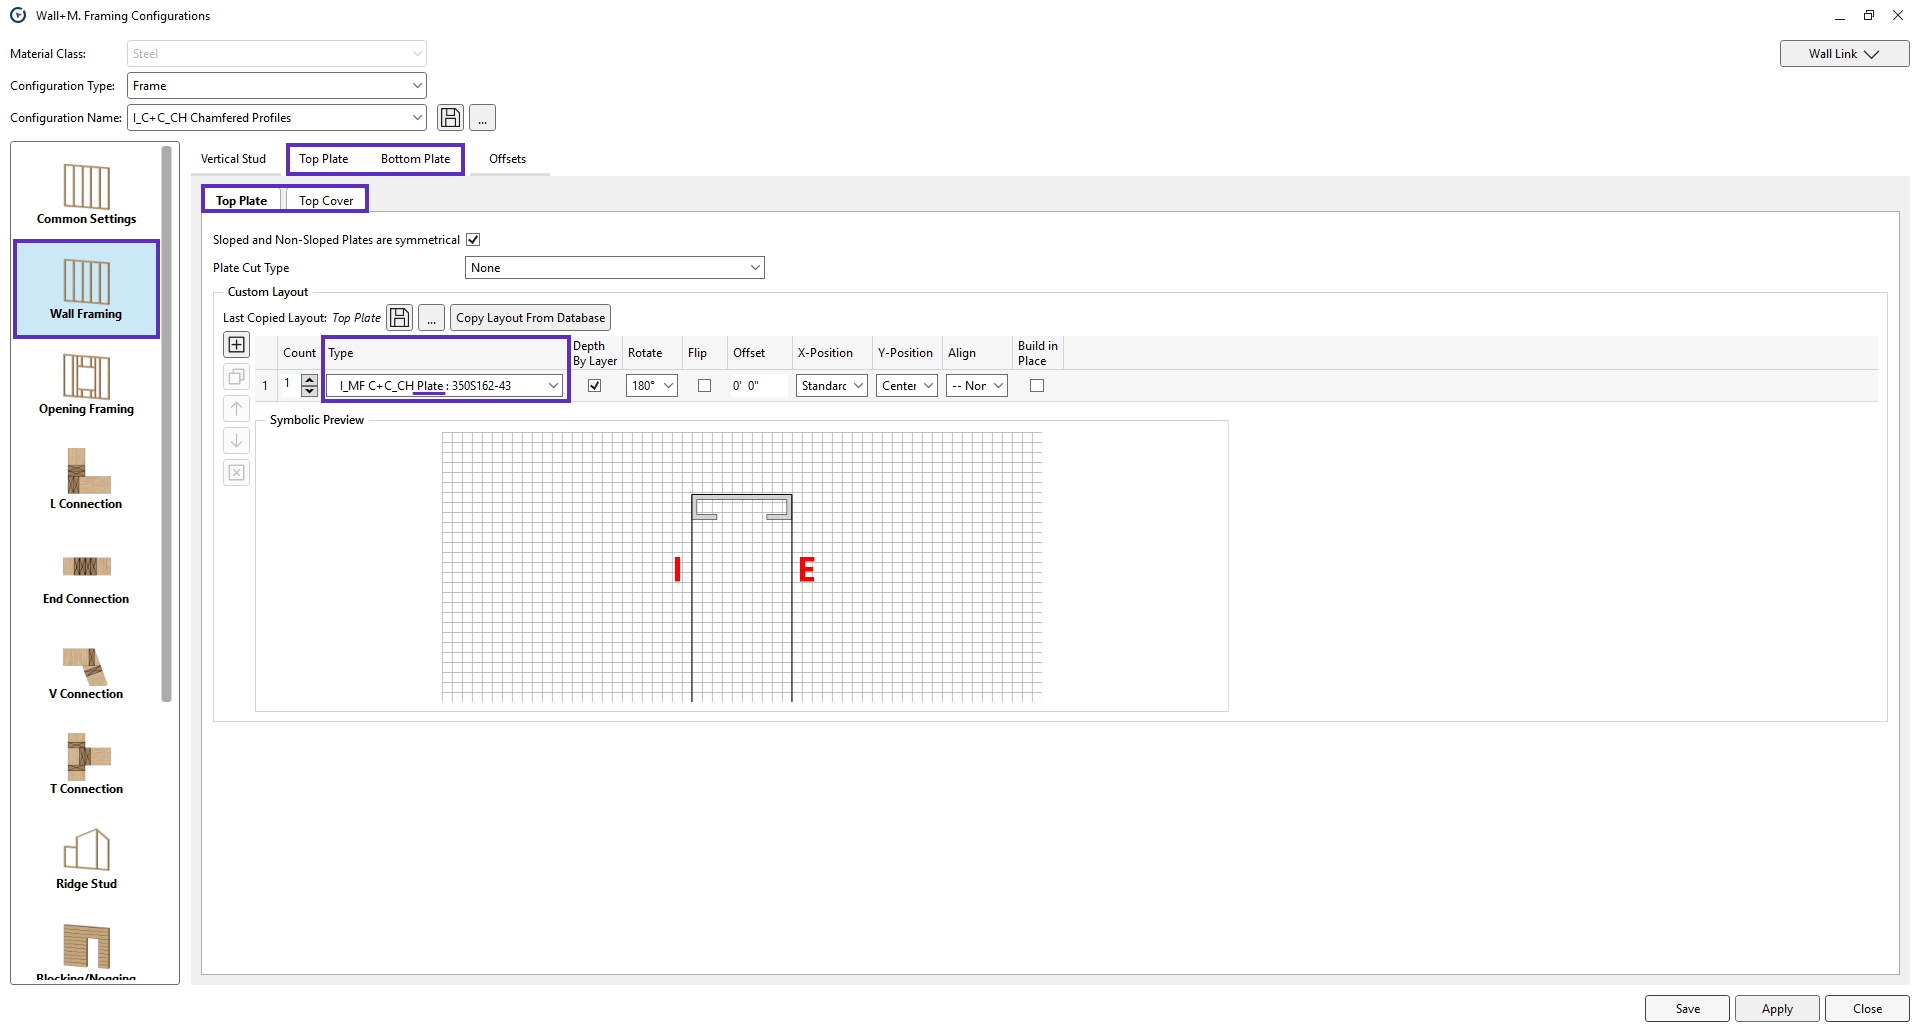Viewport: 1920px width, 1032px height.
Task: Click the save icon beside Configuration Name
Action: pos(451,118)
